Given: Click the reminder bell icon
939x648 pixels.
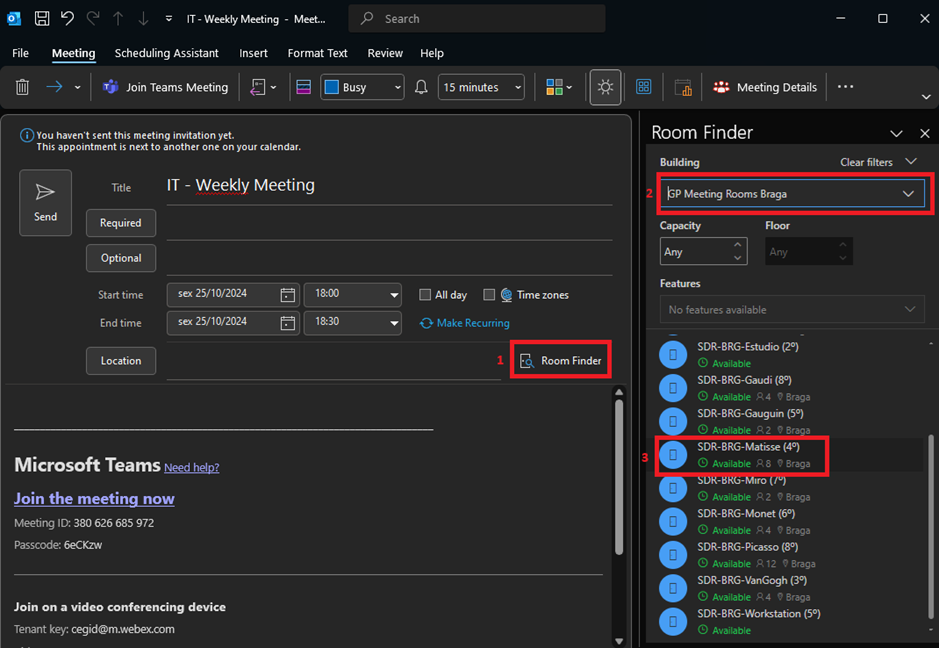Looking at the screenshot, I should [421, 87].
